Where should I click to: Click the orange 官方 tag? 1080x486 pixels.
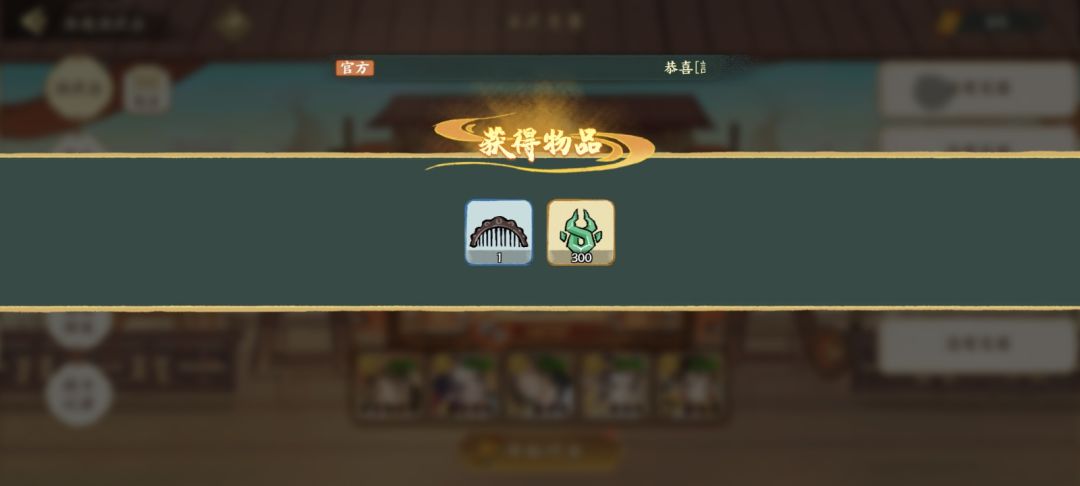(x=355, y=67)
